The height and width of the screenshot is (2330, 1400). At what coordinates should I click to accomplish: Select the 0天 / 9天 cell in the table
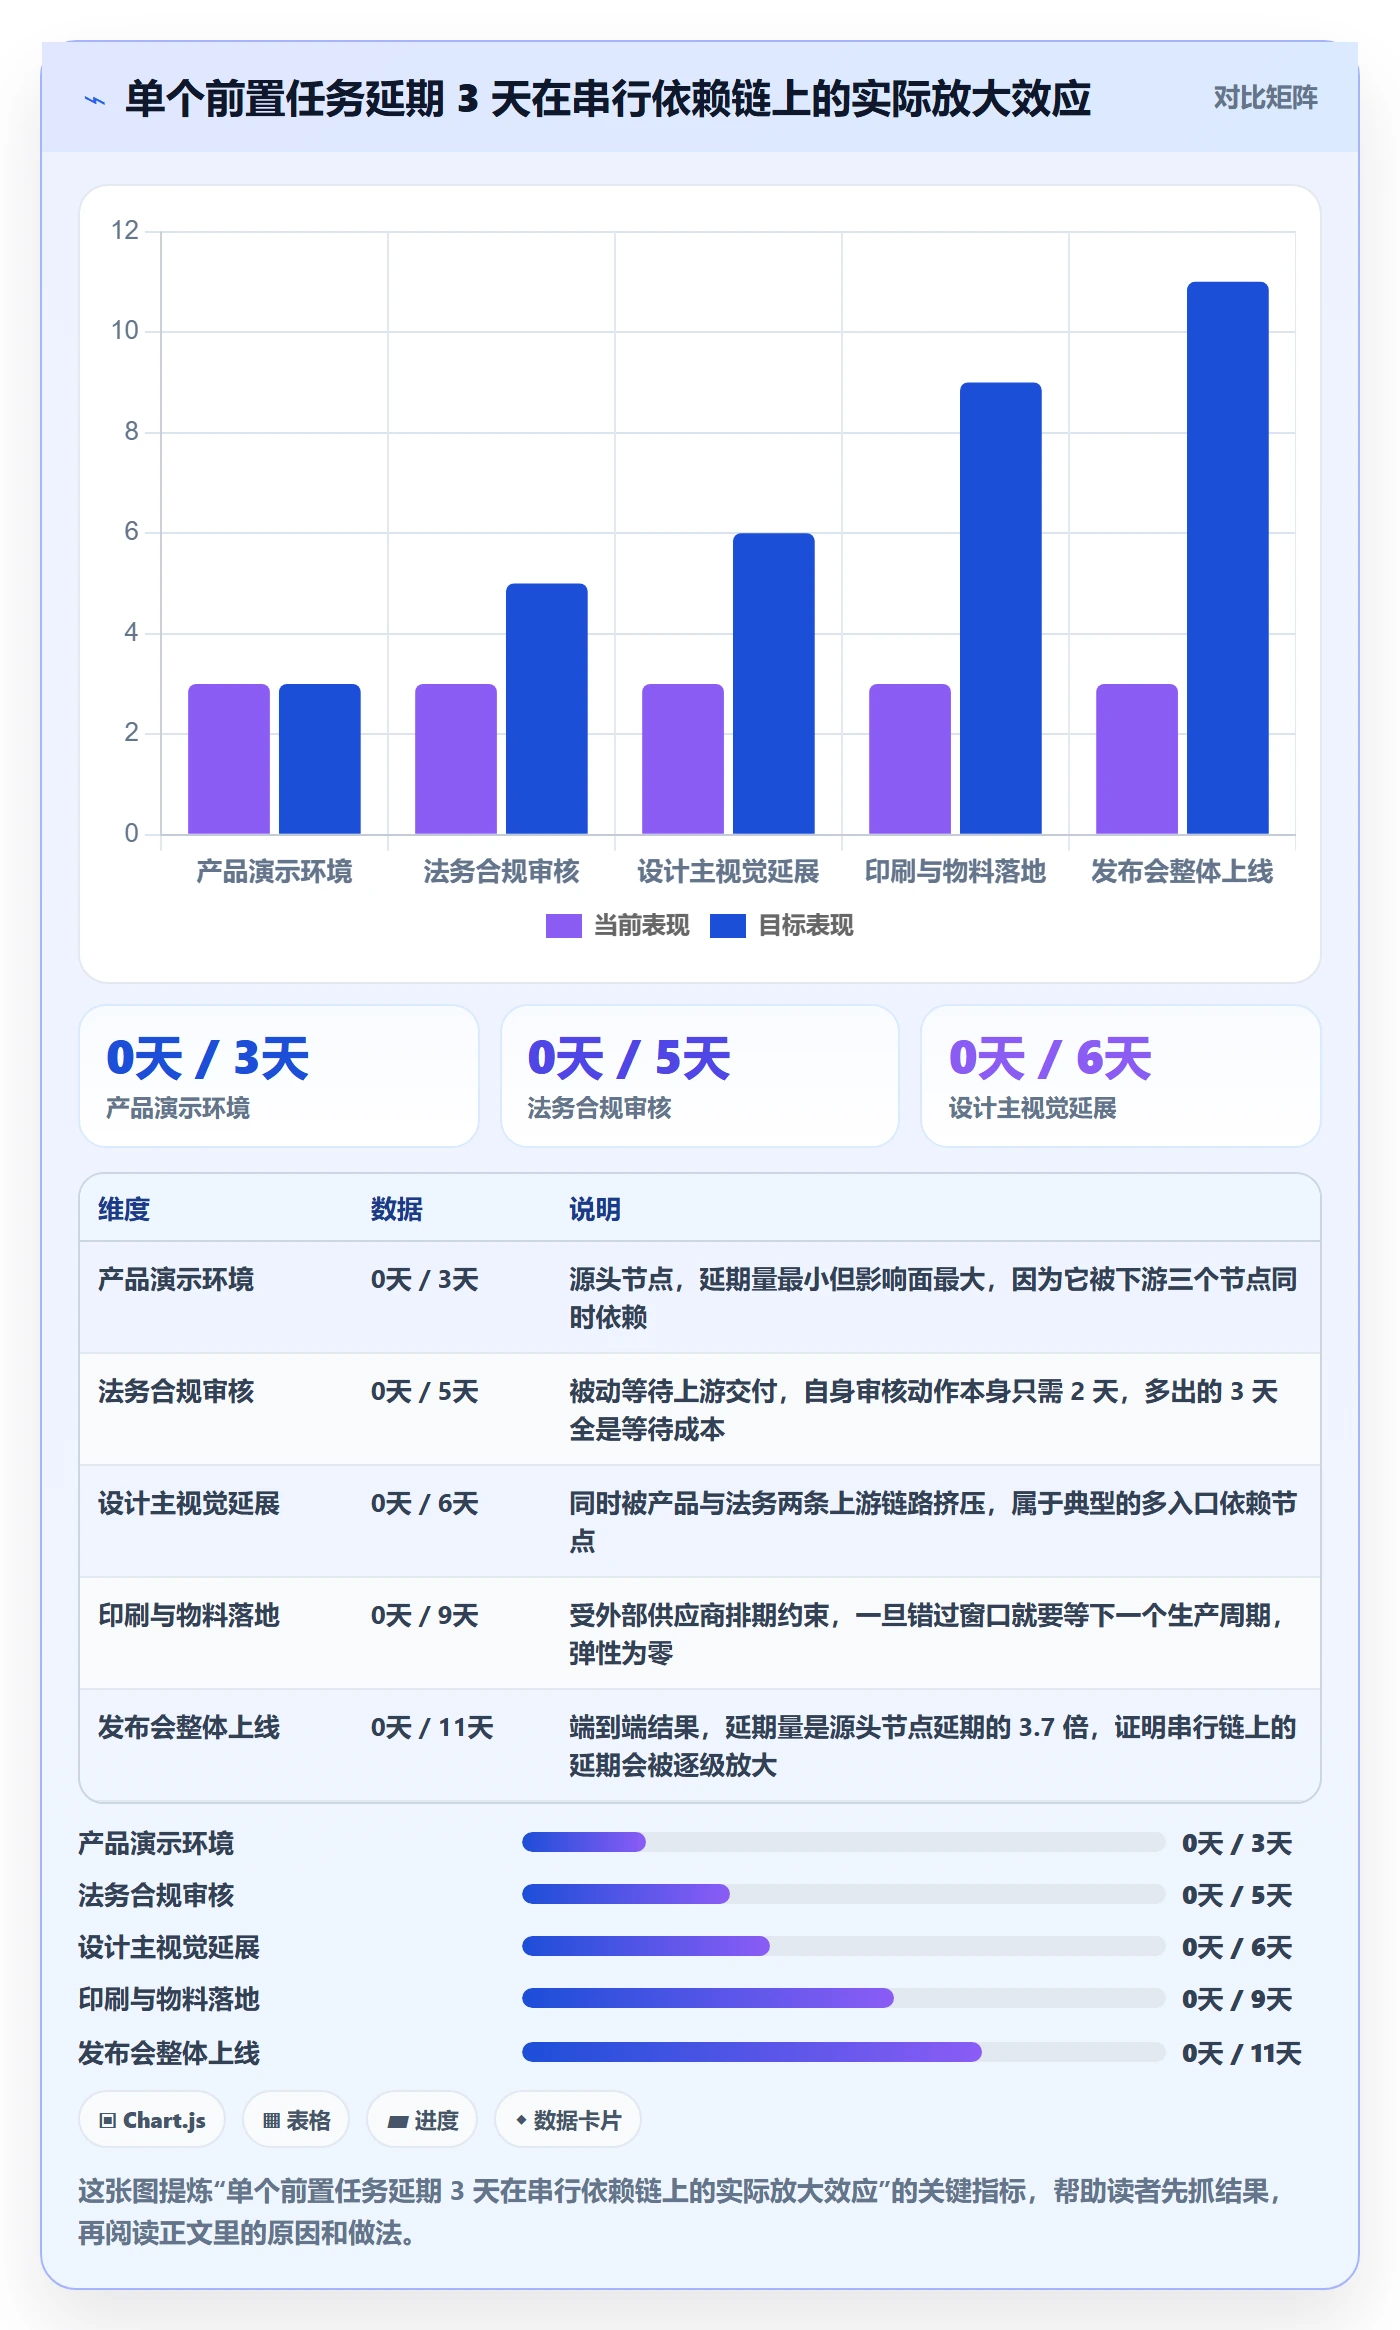425,1615
